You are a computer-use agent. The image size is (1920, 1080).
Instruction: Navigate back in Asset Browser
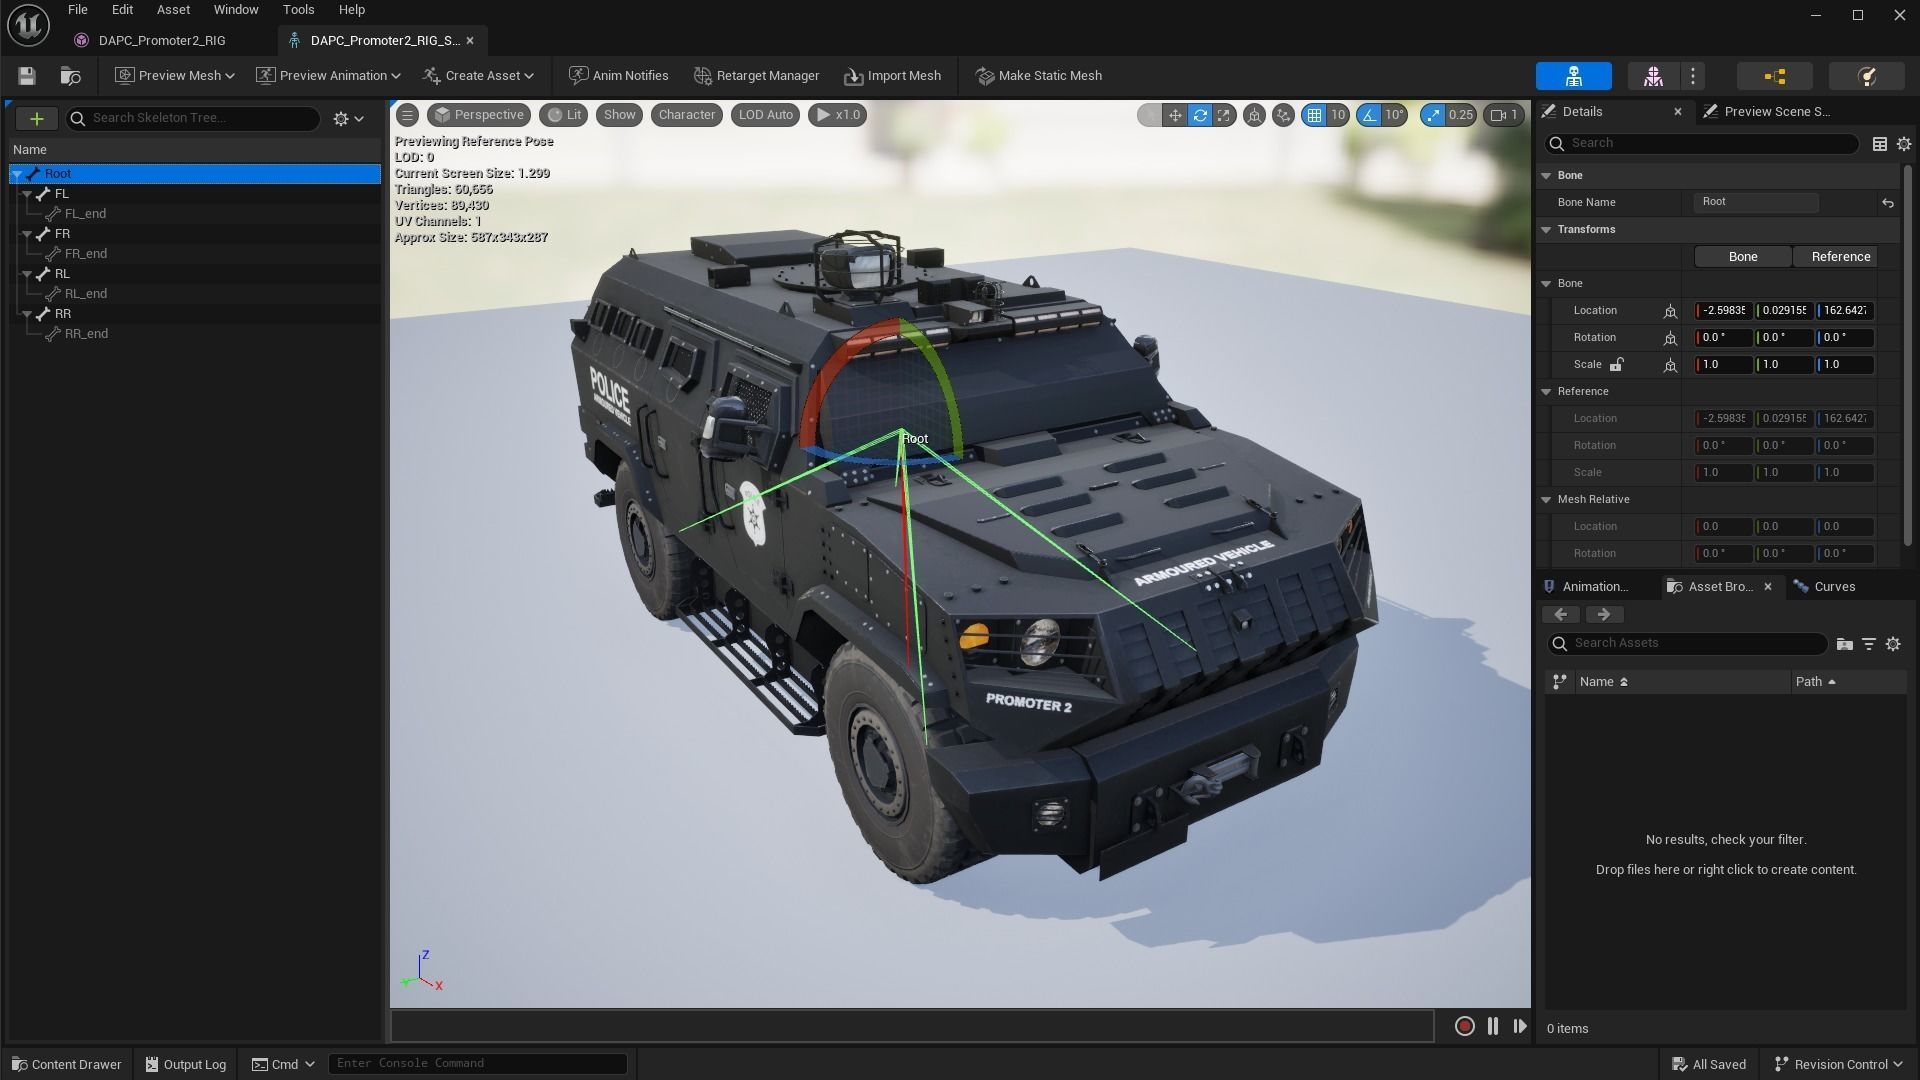1561,615
